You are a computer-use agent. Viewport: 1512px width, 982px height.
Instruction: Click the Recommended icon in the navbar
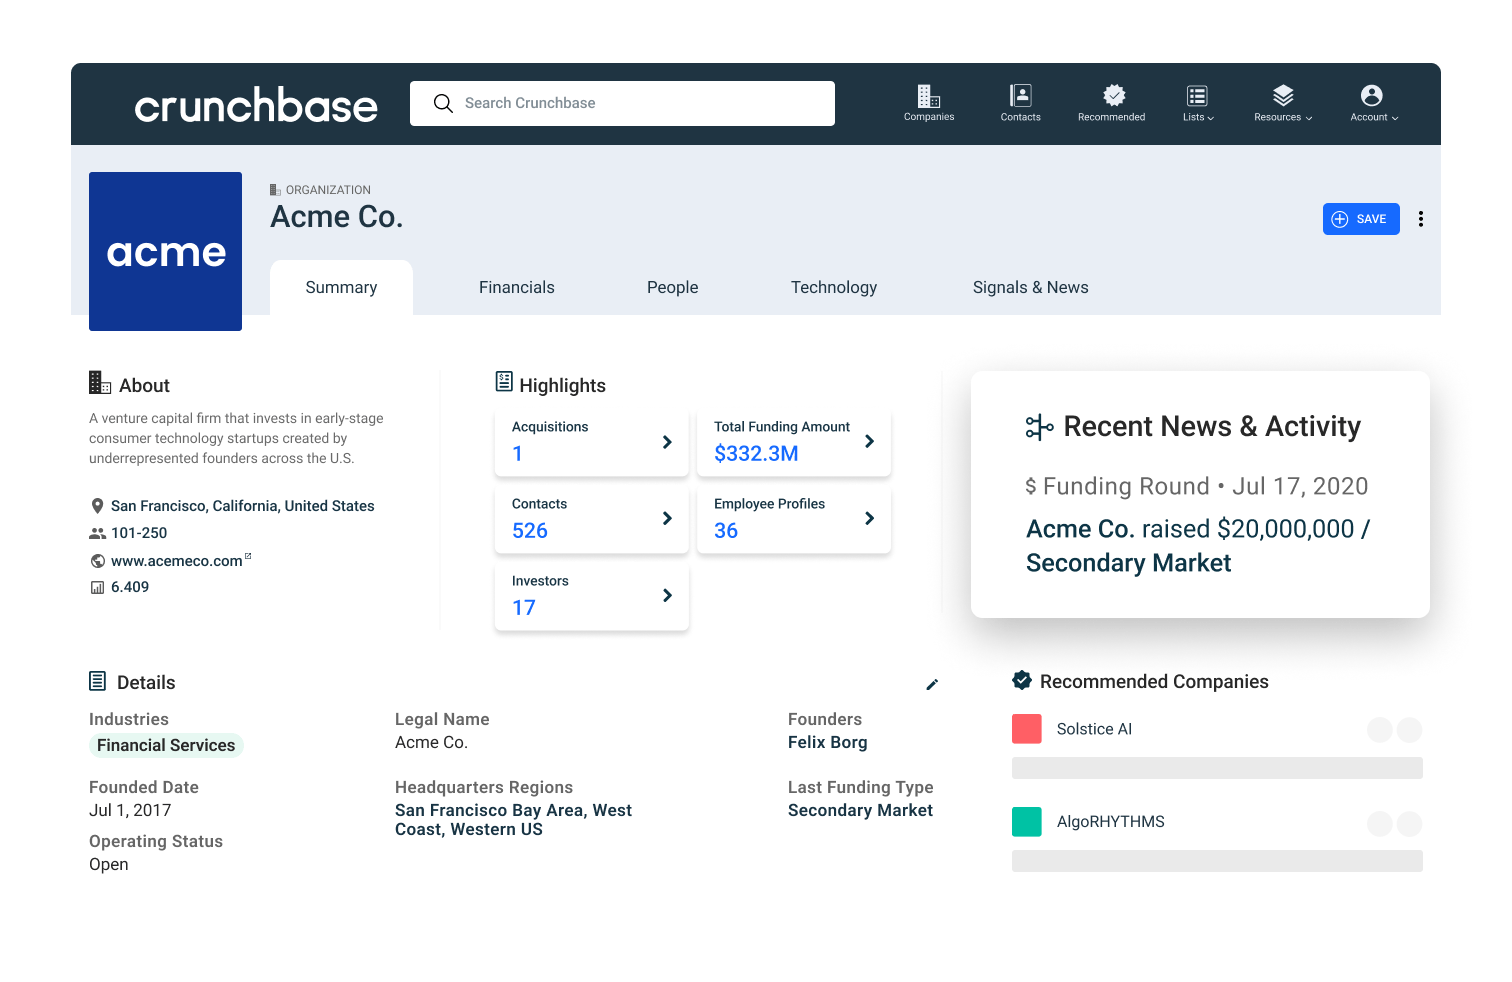pyautogui.click(x=1111, y=96)
